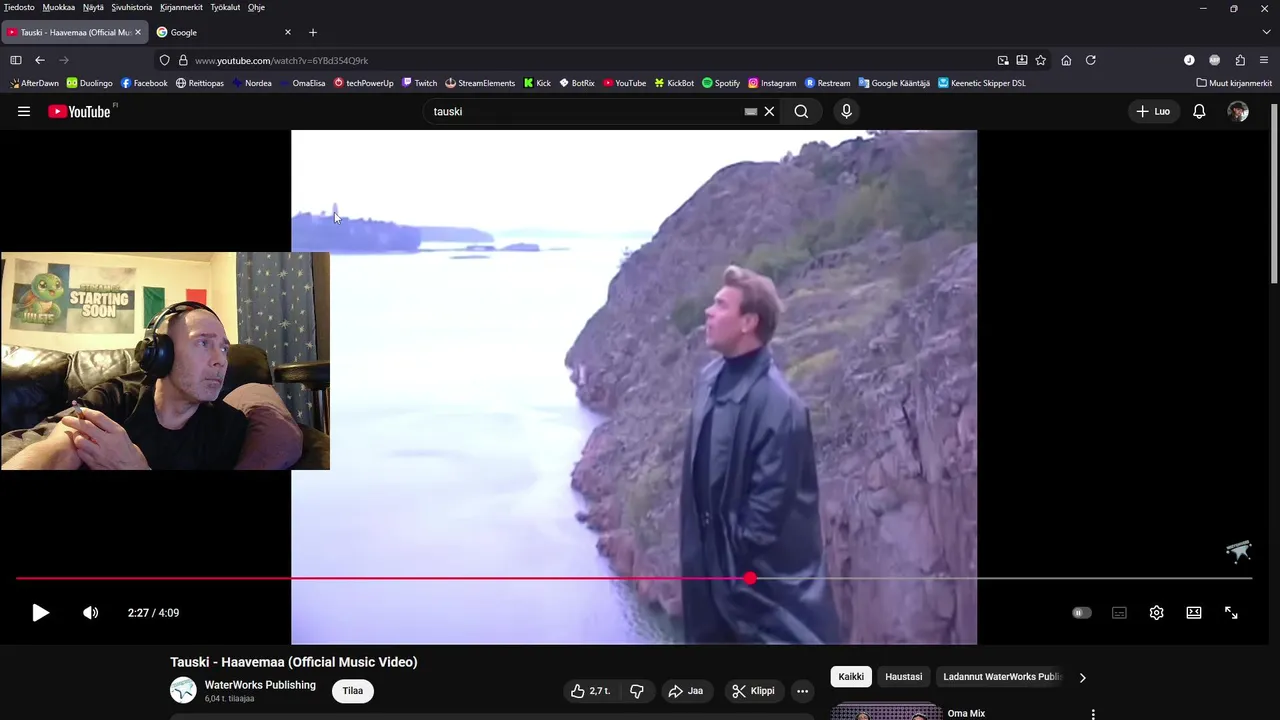Viewport: 1280px width, 720px height.
Task: Open the Työkalut menu
Action: coord(225,7)
